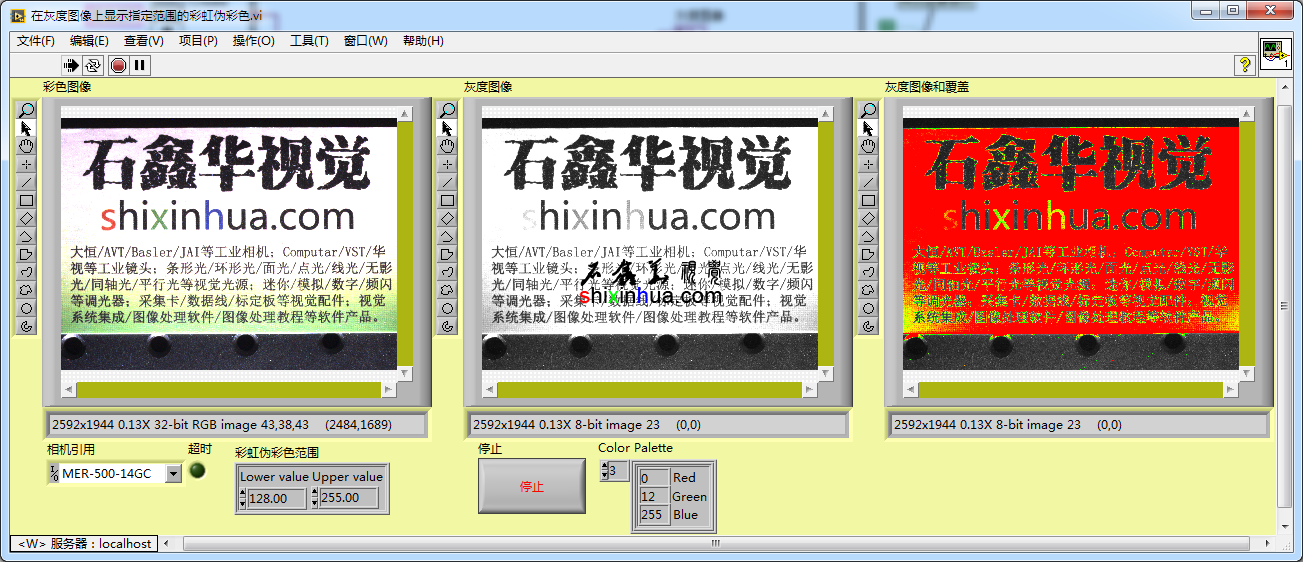Open the 窗口(W) menu
The image size is (1303, 562).
365,41
